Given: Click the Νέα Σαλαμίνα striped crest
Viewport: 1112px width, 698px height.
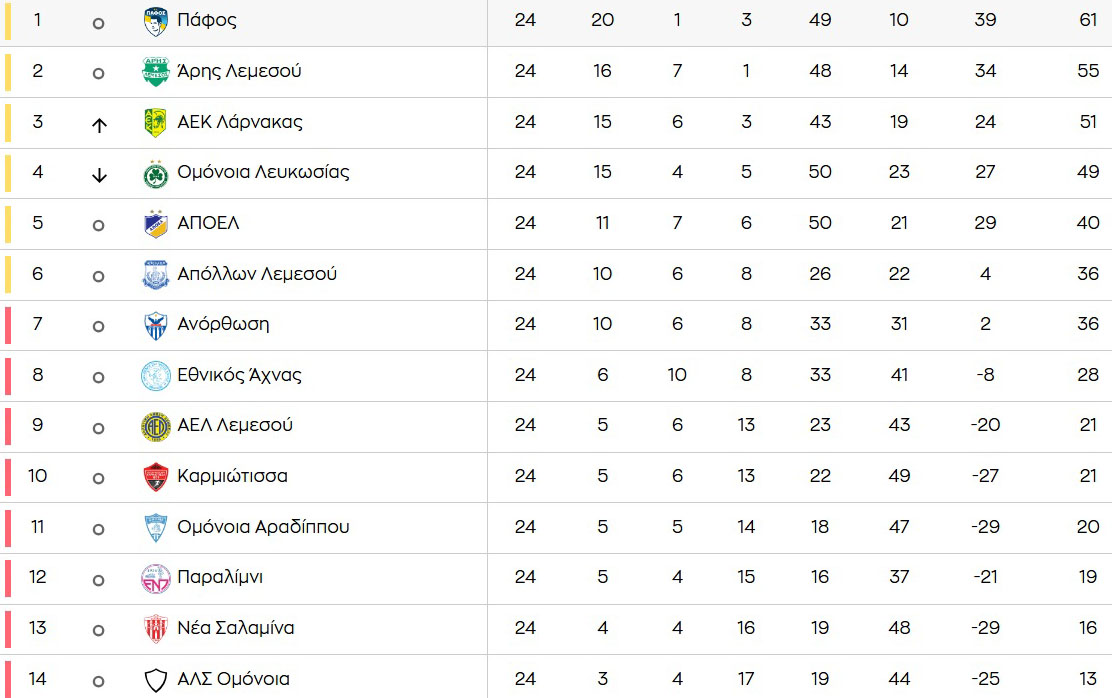Looking at the screenshot, I should click(156, 629).
